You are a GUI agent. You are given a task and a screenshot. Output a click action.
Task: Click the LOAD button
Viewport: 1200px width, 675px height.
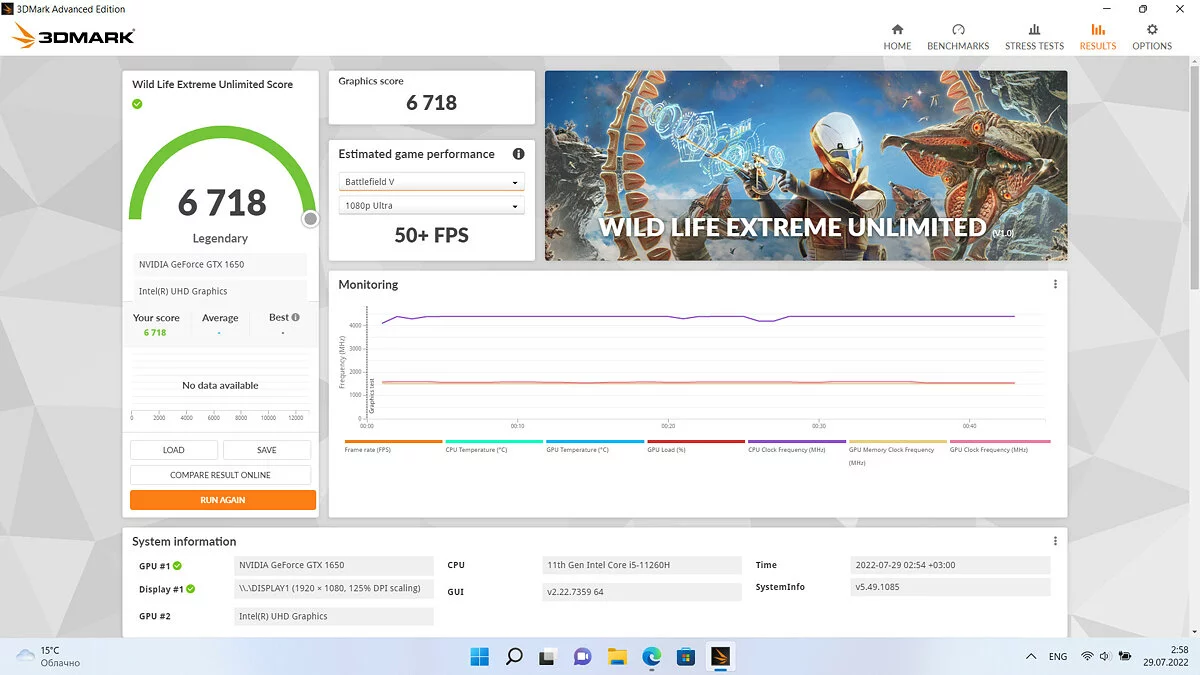174,450
